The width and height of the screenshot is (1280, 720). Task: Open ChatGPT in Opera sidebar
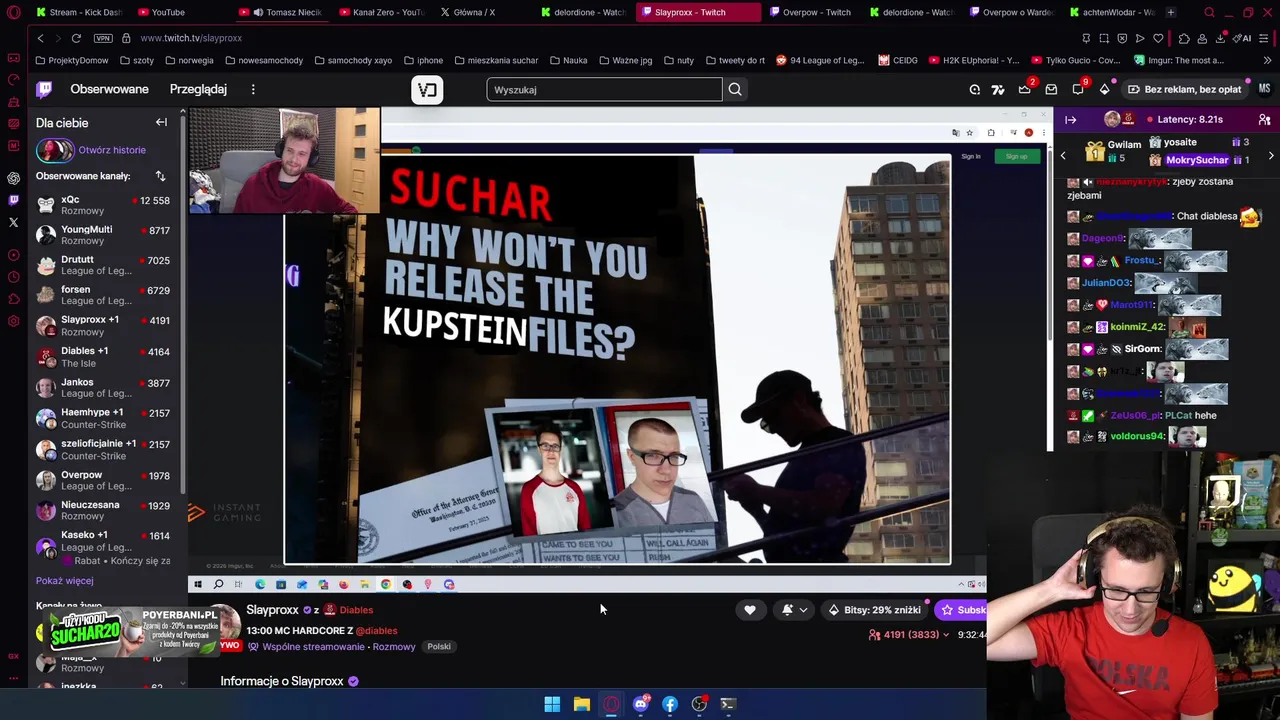click(x=13, y=178)
